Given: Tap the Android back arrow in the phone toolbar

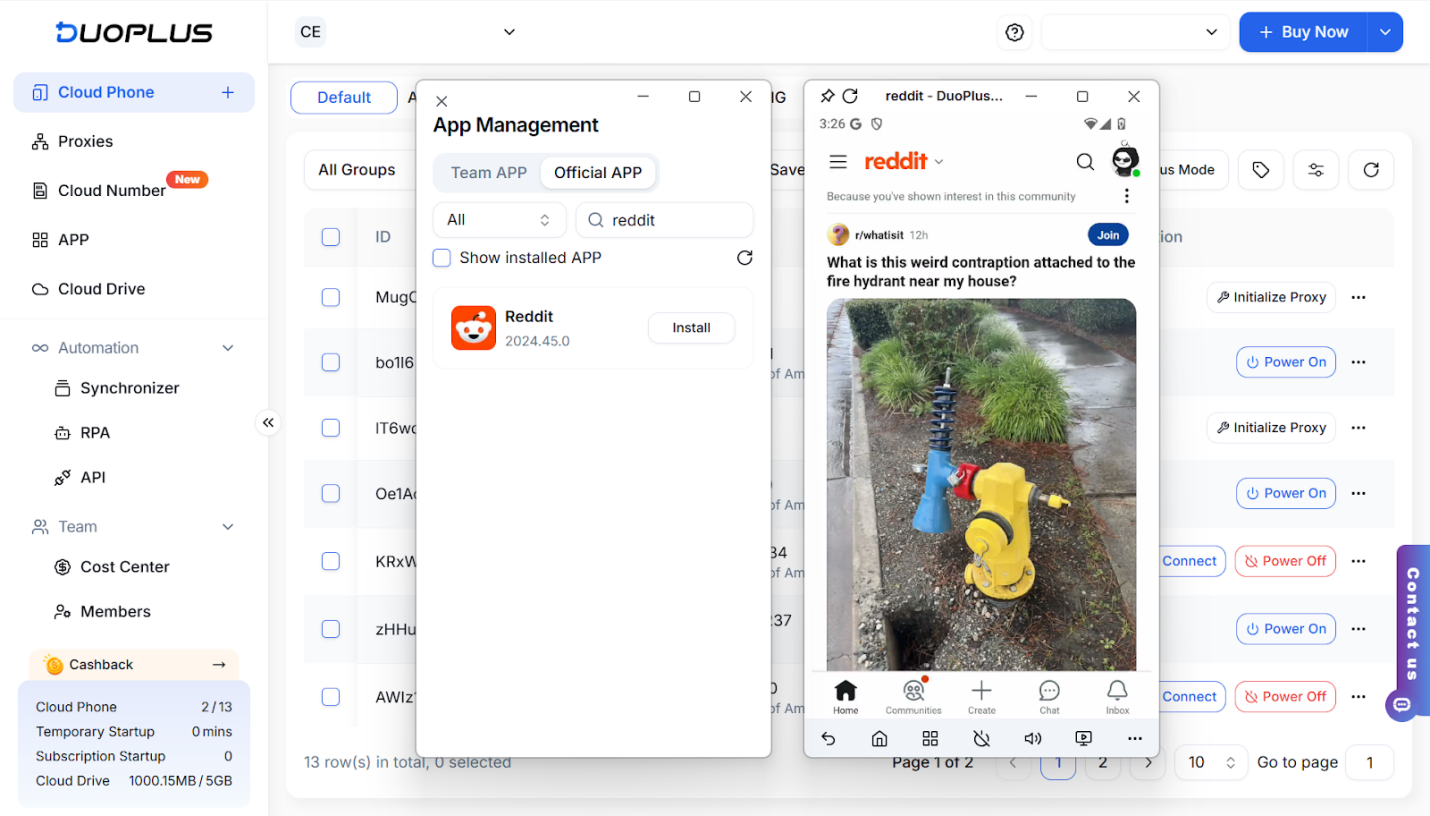Looking at the screenshot, I should click(x=828, y=738).
